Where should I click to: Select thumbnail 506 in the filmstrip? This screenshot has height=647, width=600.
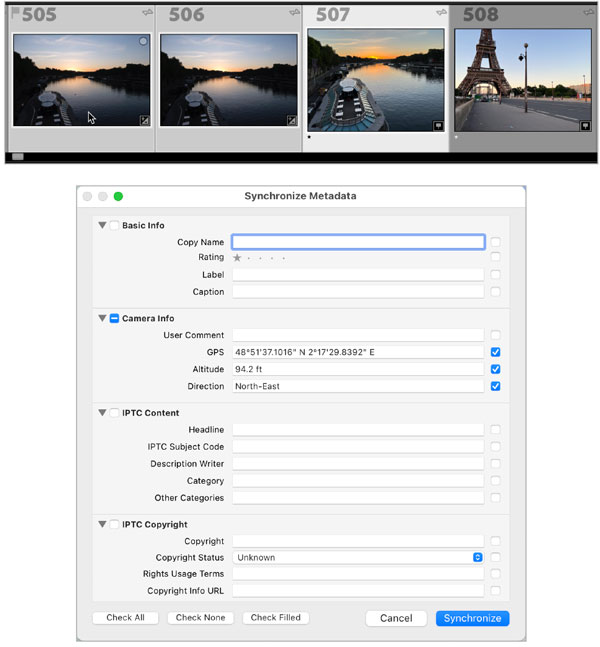point(229,80)
